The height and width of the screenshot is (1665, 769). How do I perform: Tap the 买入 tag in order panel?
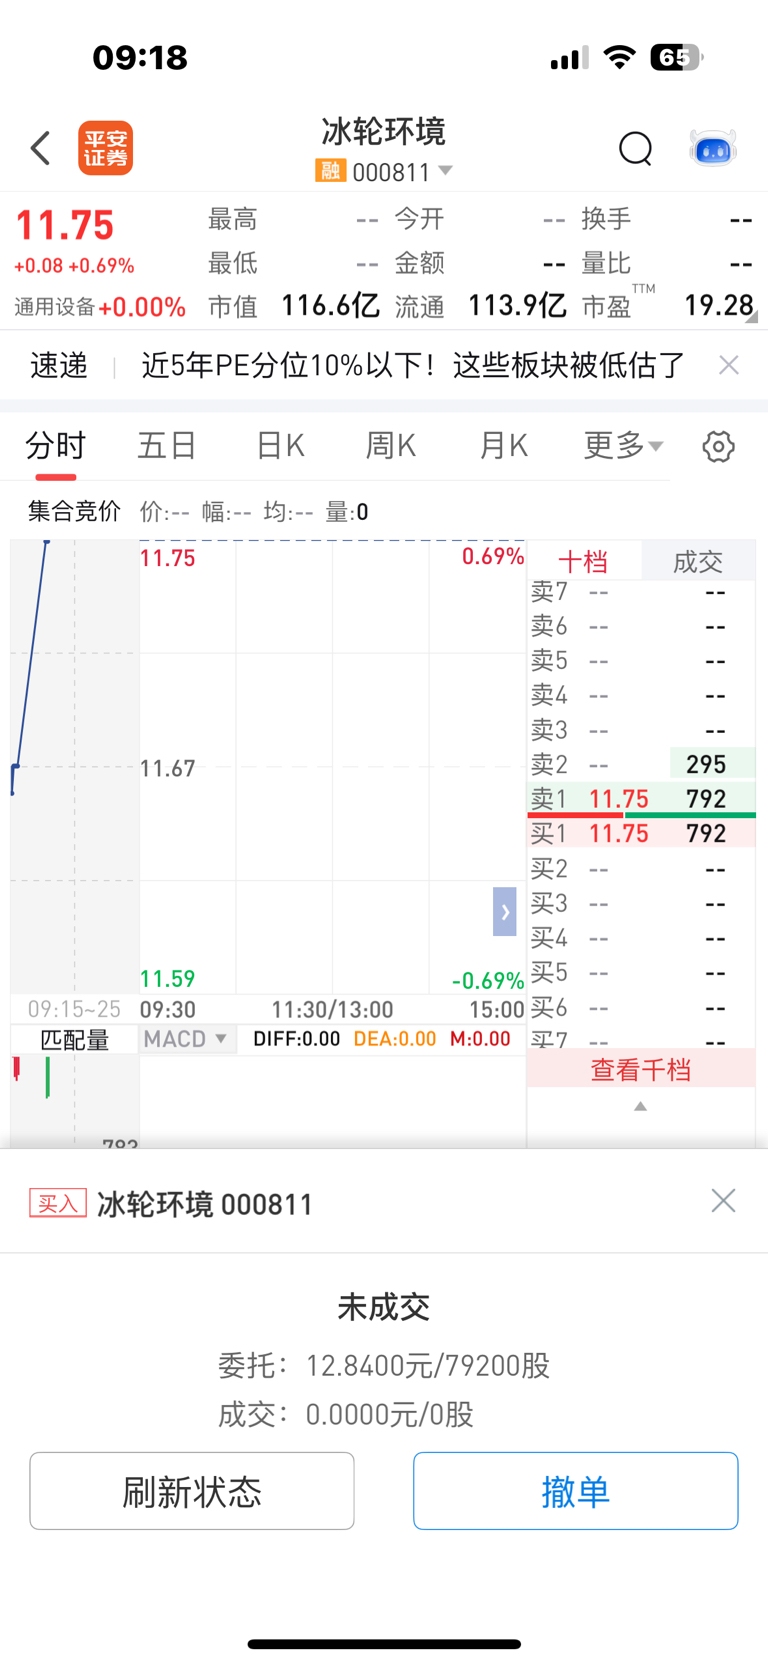point(58,1203)
